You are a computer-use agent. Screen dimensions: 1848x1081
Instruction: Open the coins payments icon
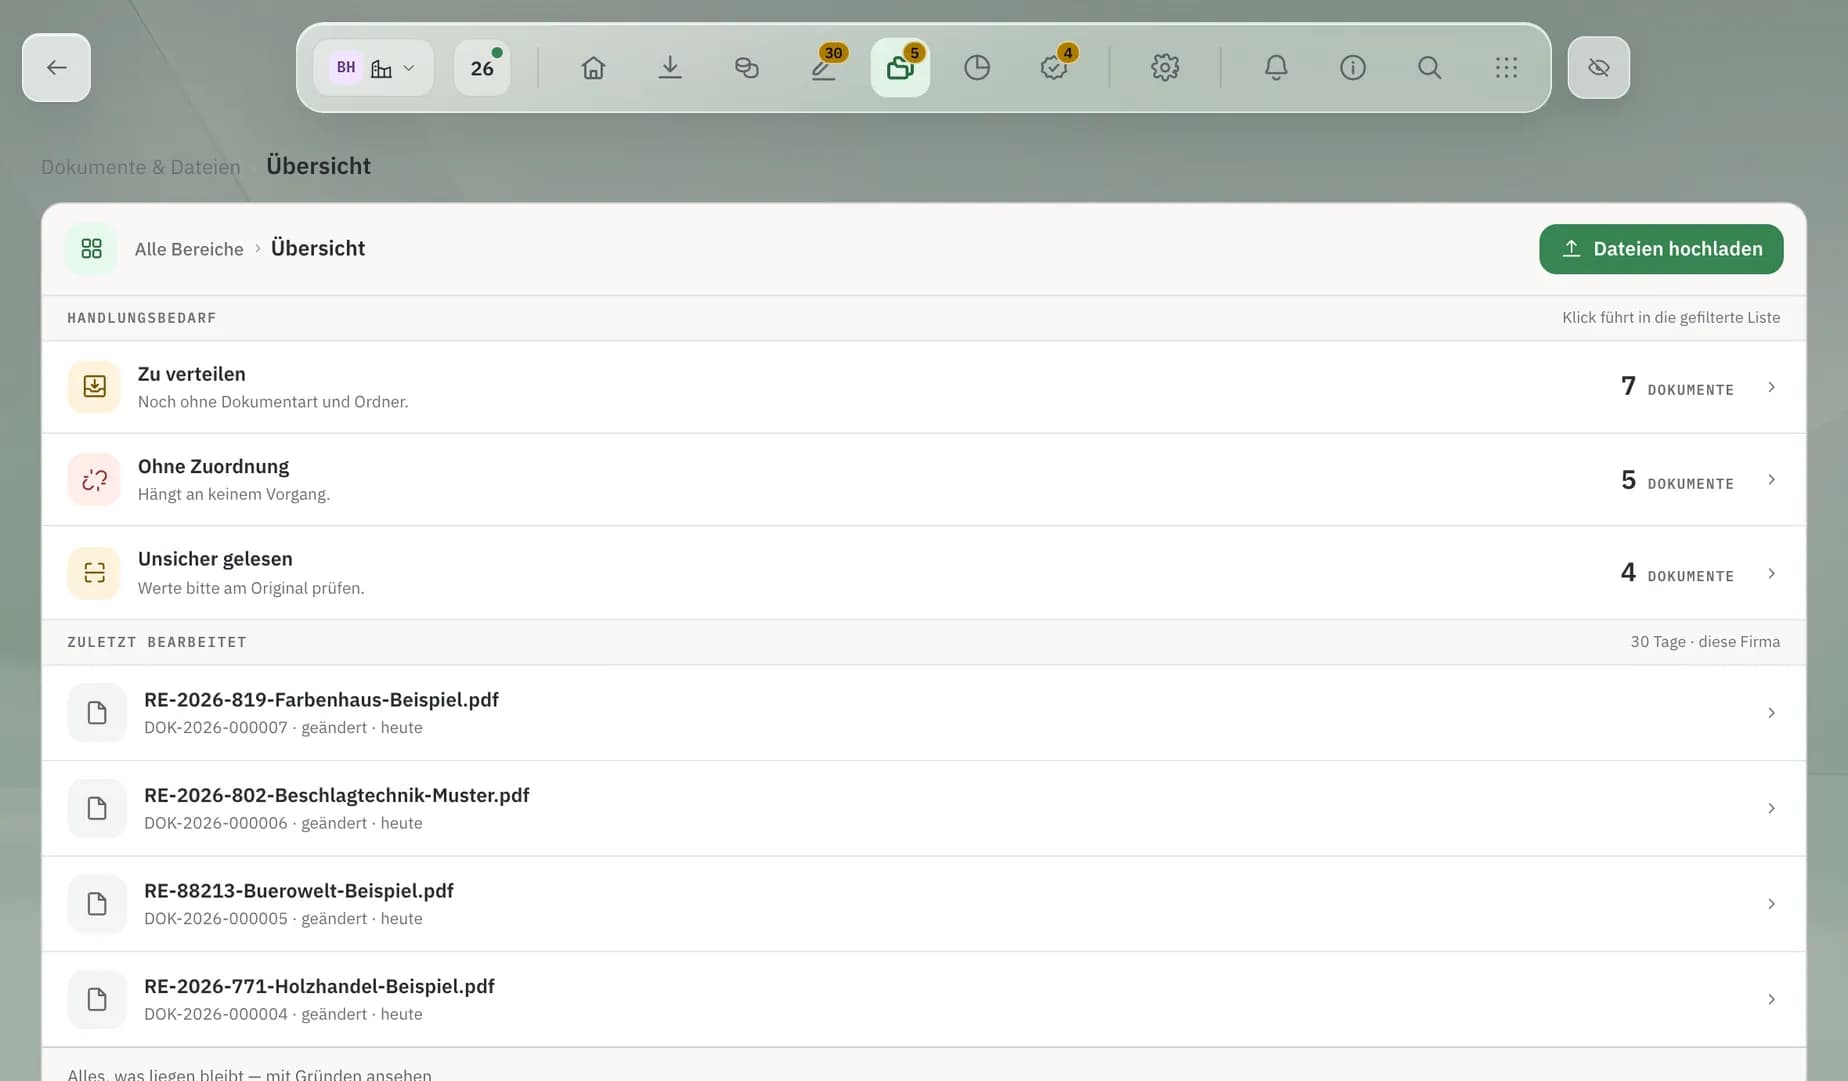(747, 68)
